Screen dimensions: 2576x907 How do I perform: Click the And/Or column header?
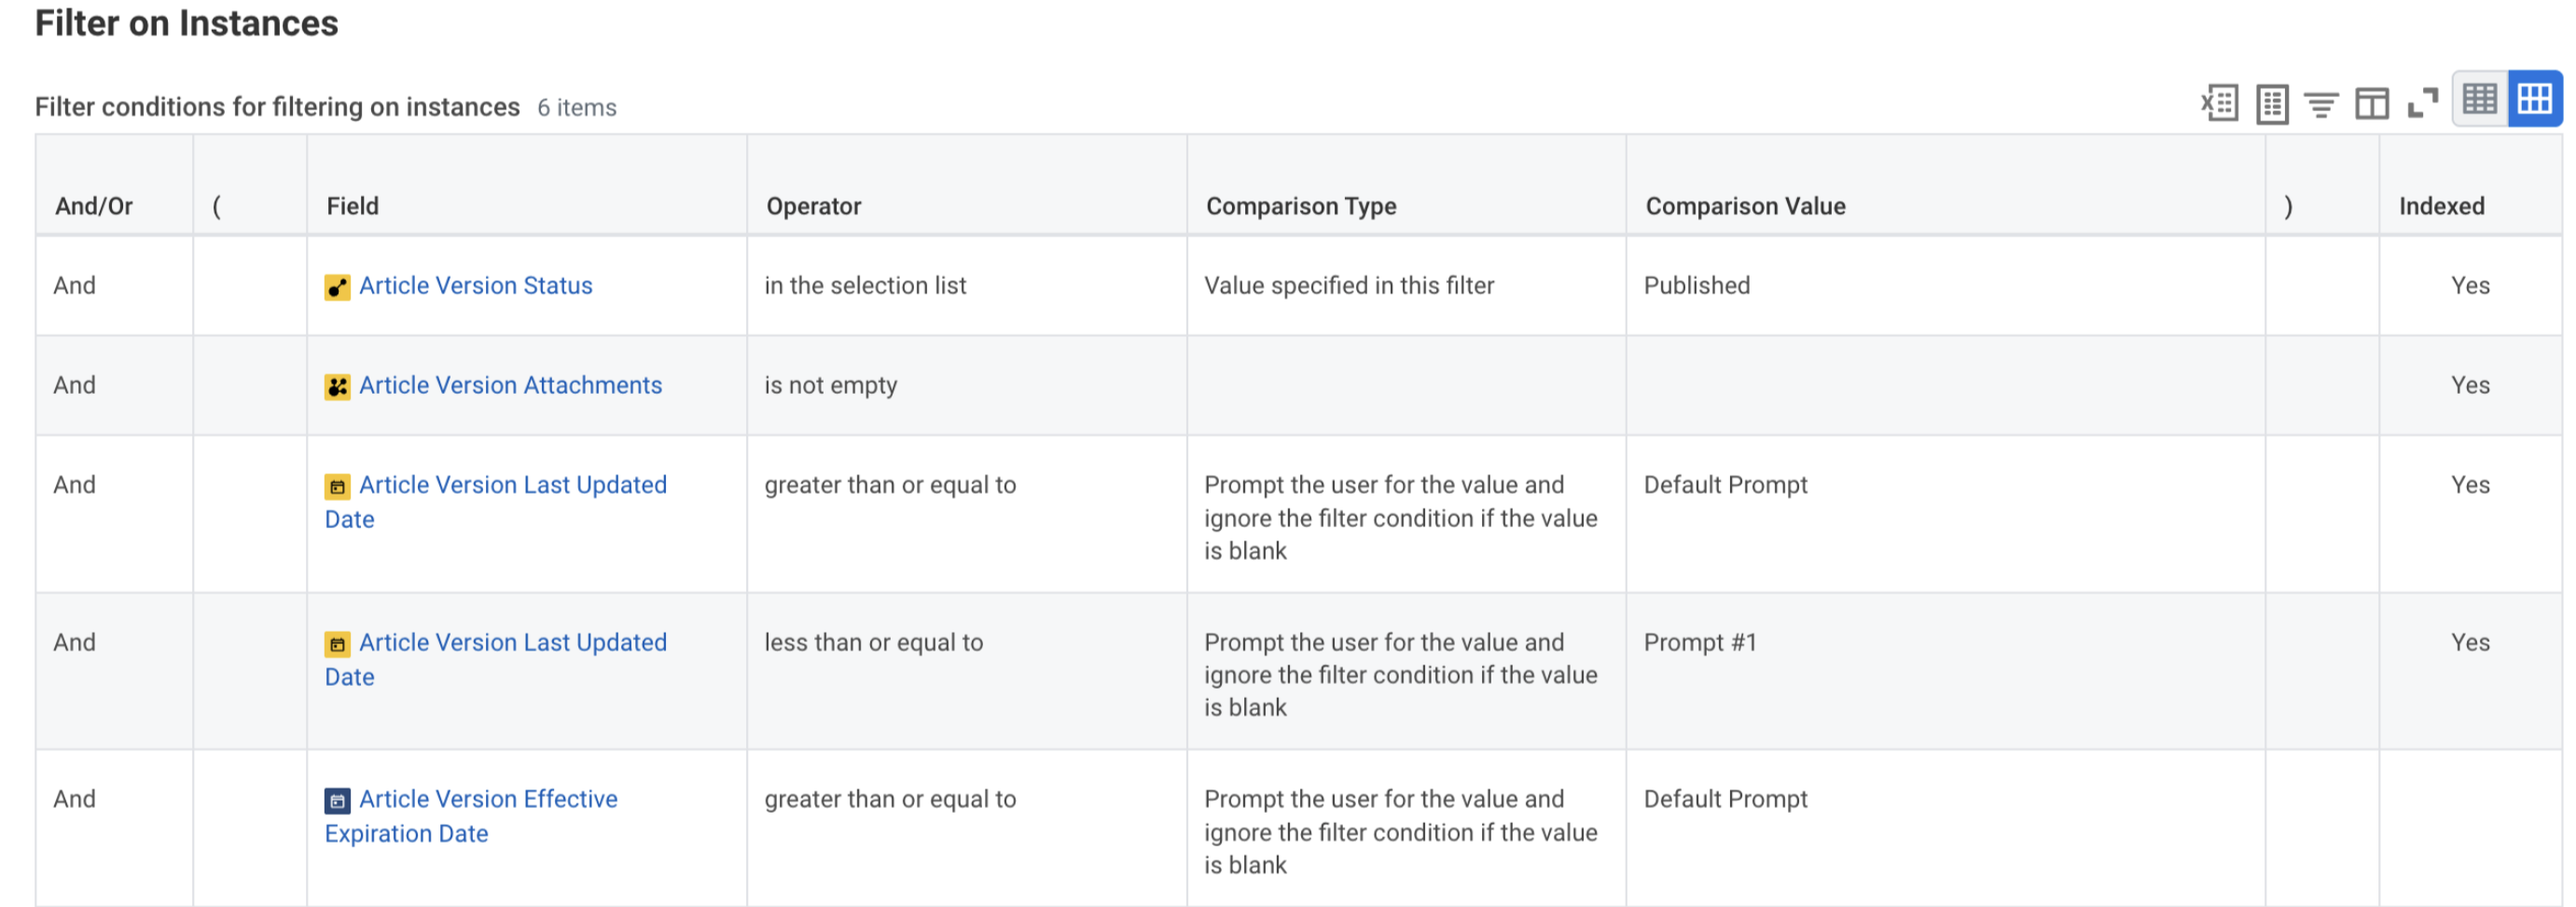tap(94, 206)
